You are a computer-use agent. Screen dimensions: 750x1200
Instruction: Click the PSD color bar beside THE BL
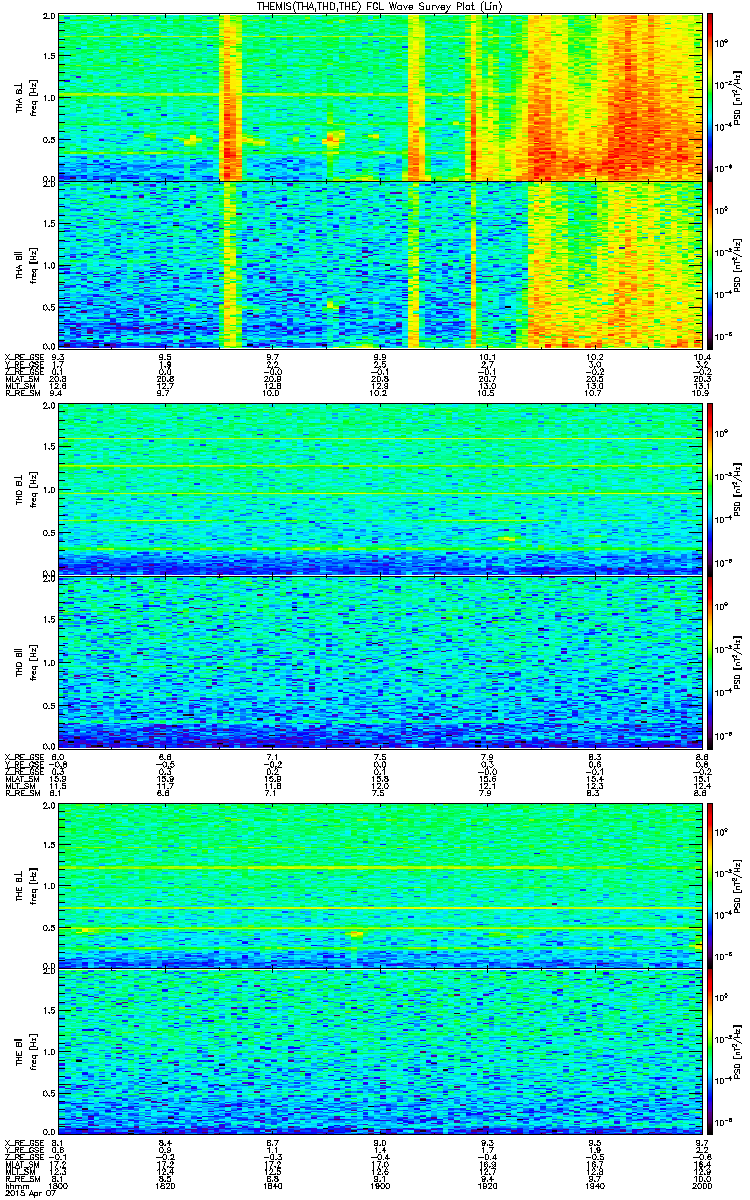711,885
